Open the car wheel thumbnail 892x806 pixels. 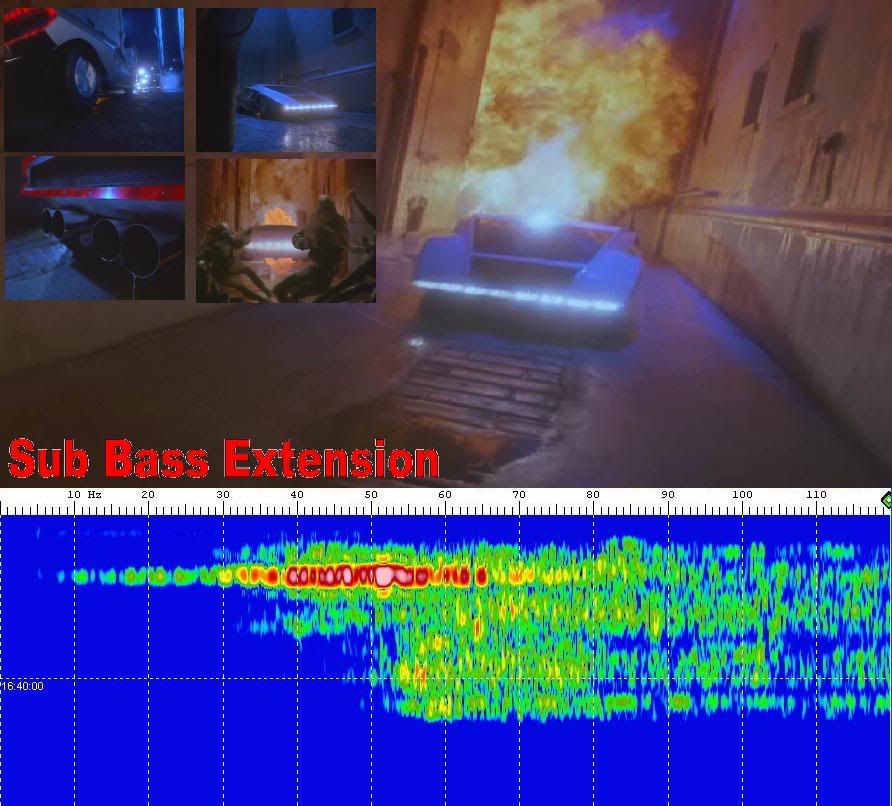pos(94,80)
